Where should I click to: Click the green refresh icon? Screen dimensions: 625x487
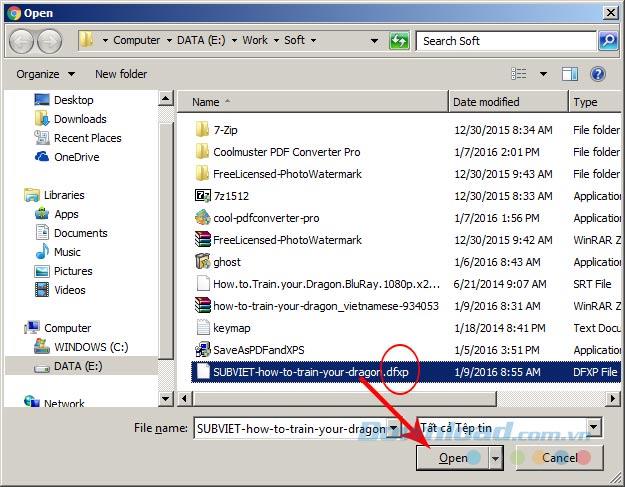tap(400, 41)
